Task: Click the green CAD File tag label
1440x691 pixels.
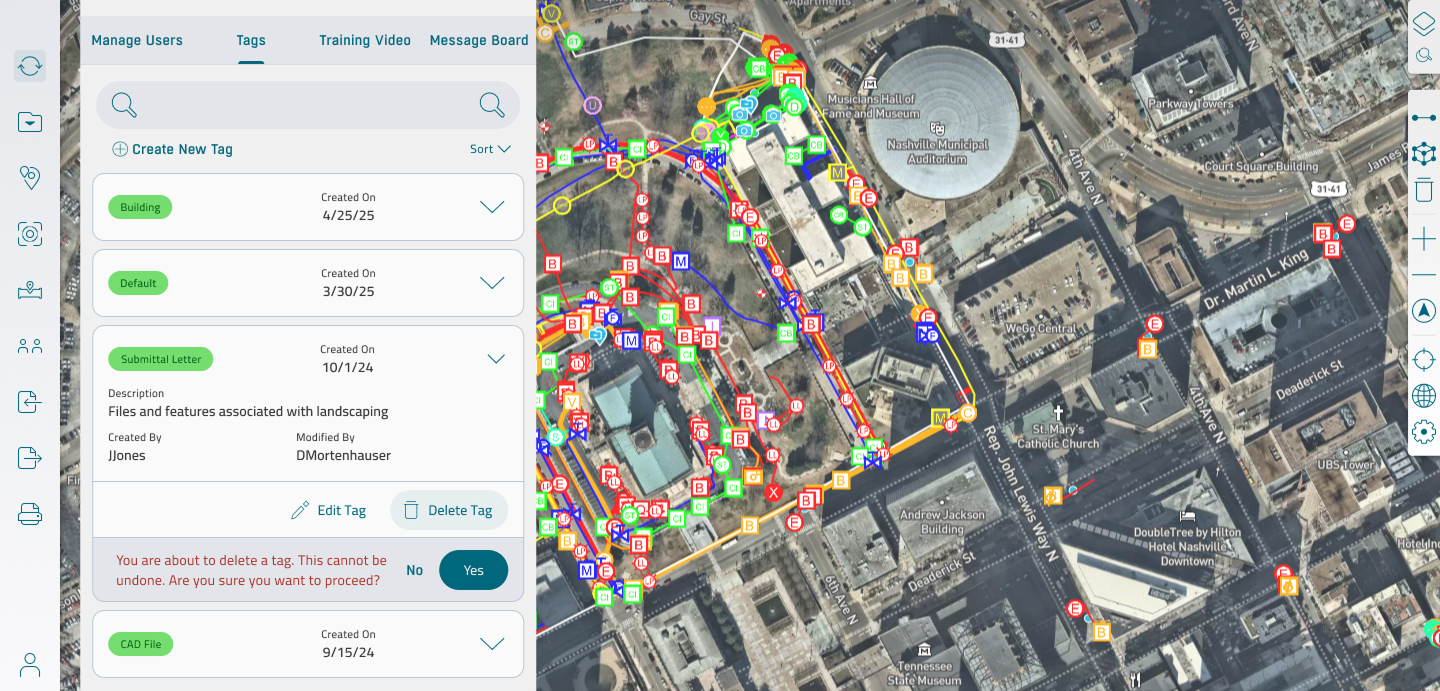Action: coord(140,644)
